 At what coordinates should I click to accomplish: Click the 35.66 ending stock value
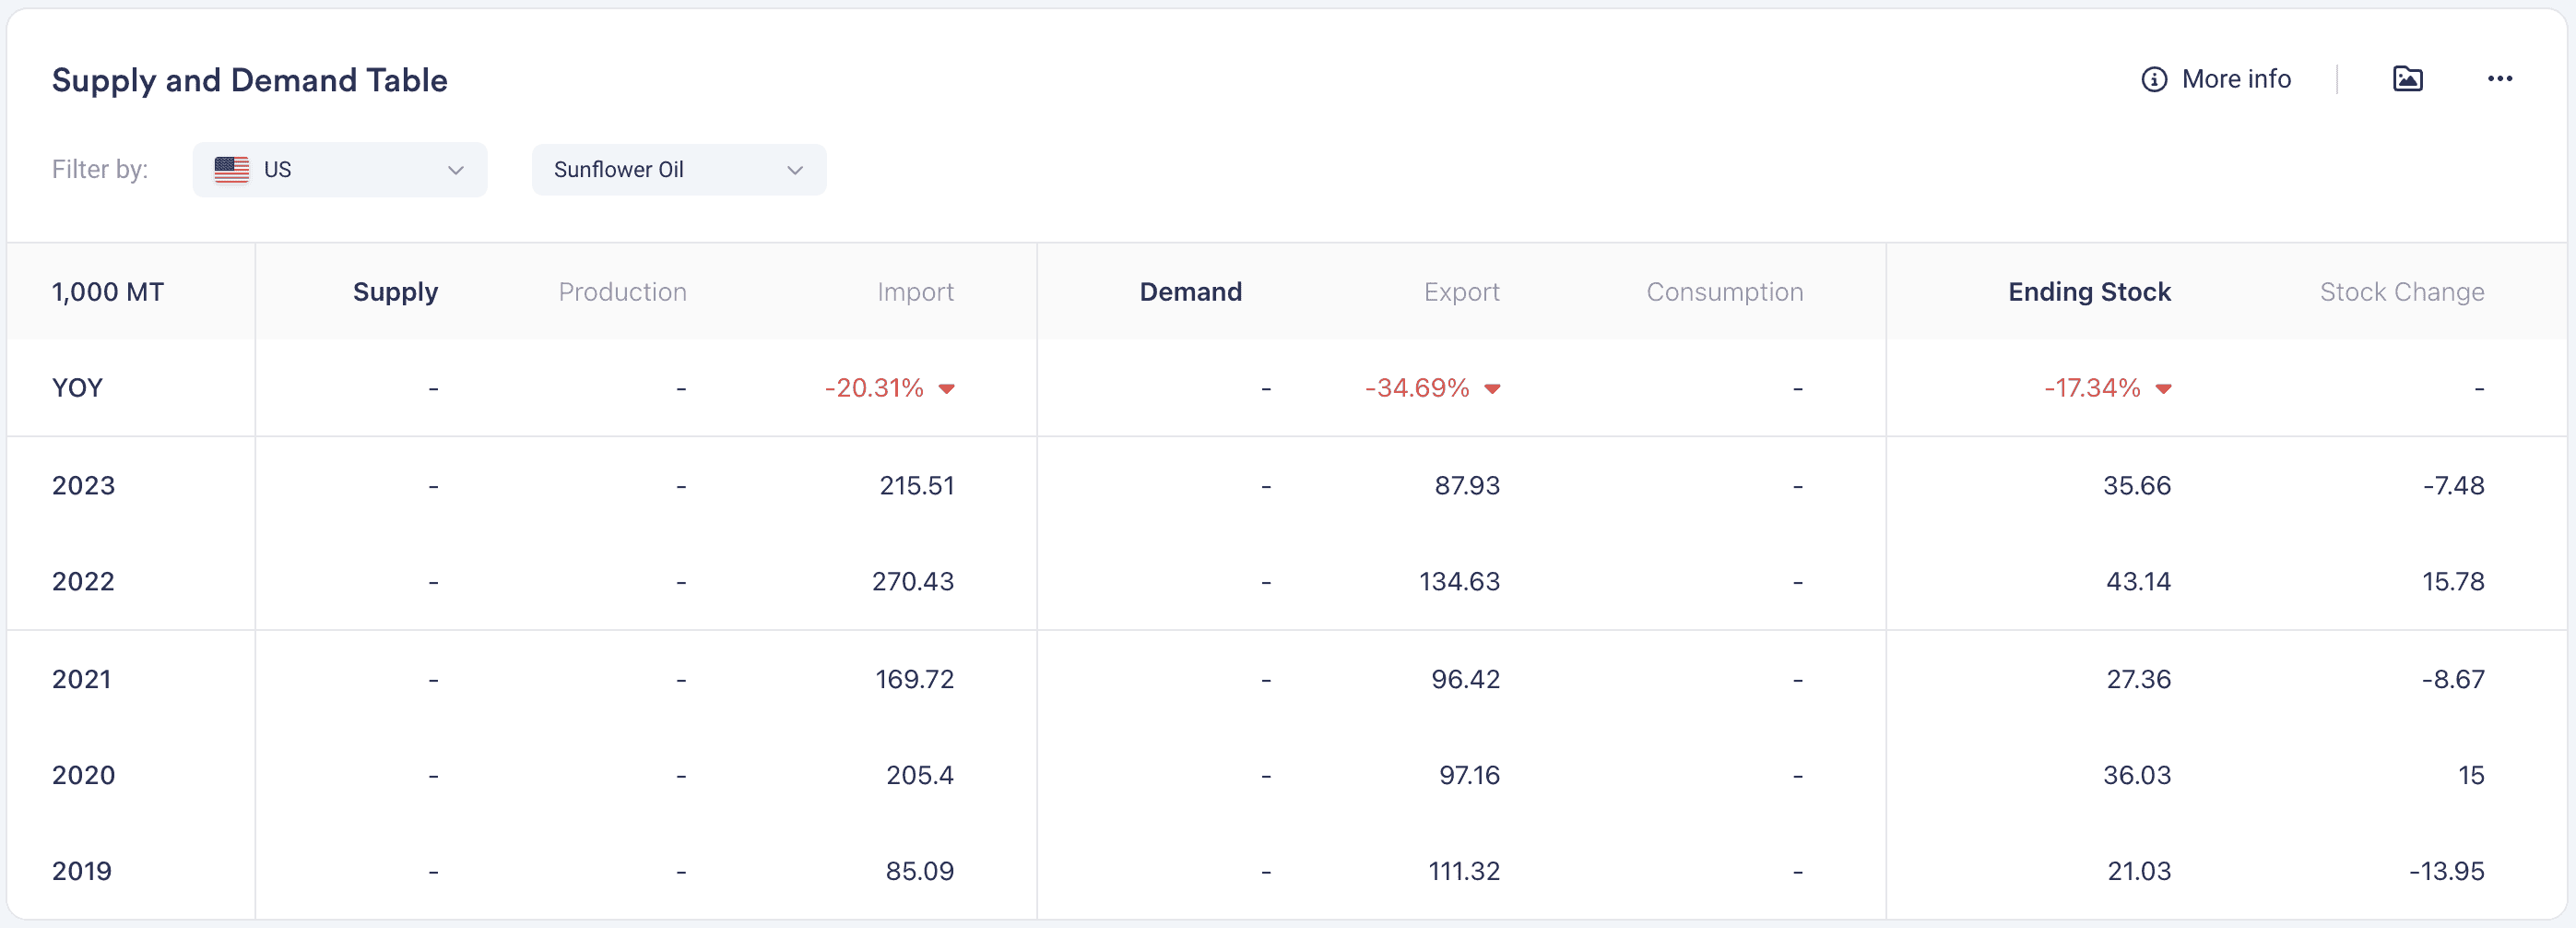[x=2137, y=485]
